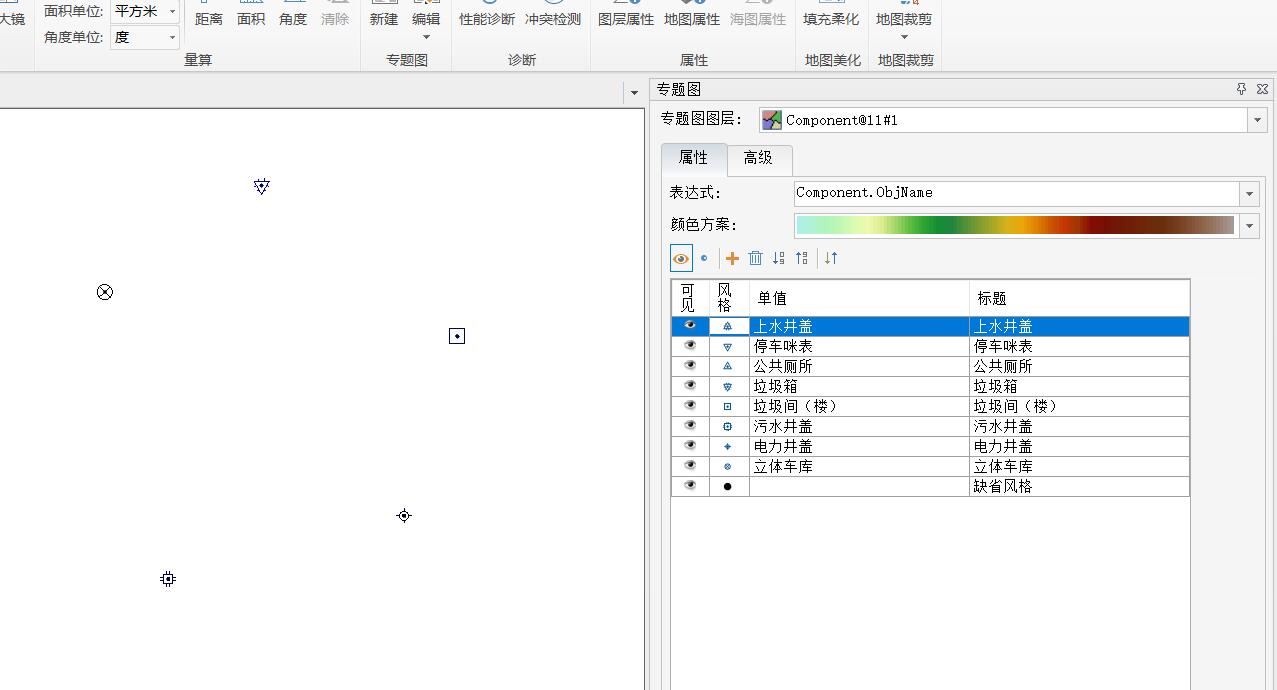Select the 属性 tab
Screen dimensions: 1277x690
693,158
